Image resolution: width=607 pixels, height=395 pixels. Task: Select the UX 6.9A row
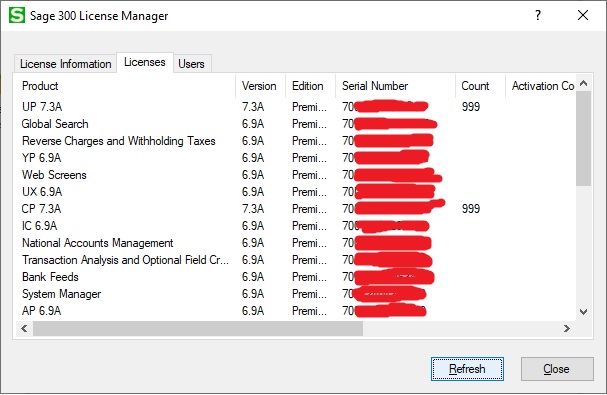(296, 192)
